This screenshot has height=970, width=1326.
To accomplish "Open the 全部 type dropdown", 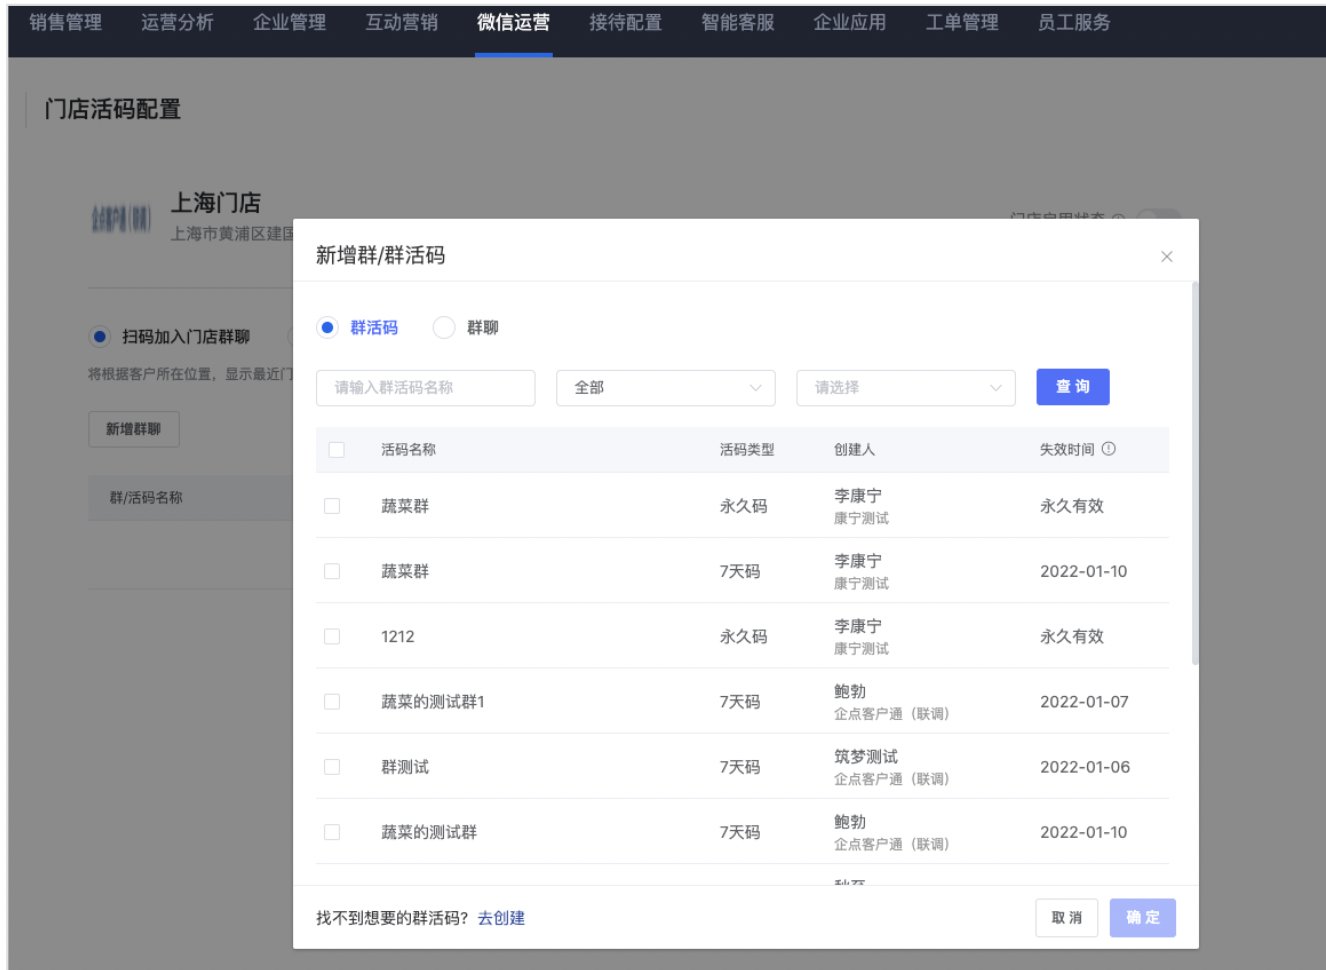I will (x=665, y=388).
